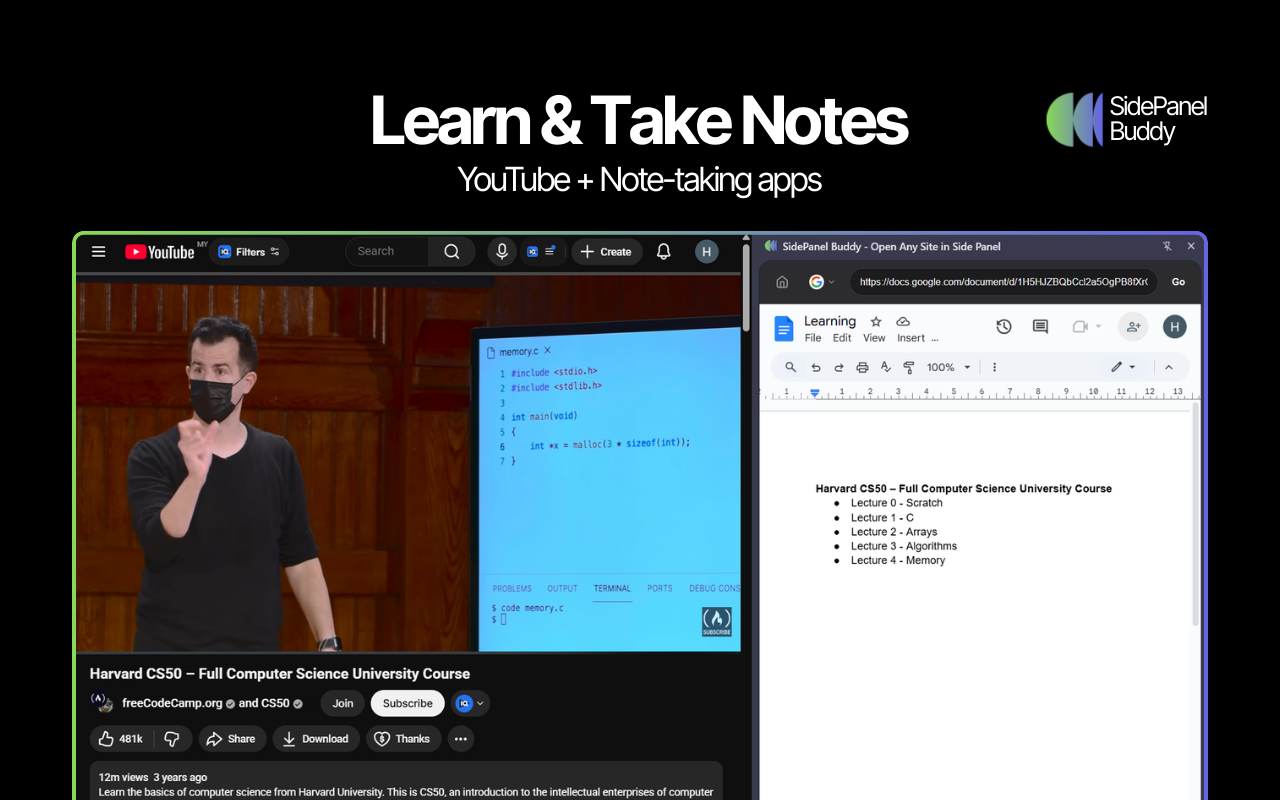Viewport: 1280px width, 800px height.
Task: Search the Docs menus magnifier
Action: point(791,367)
